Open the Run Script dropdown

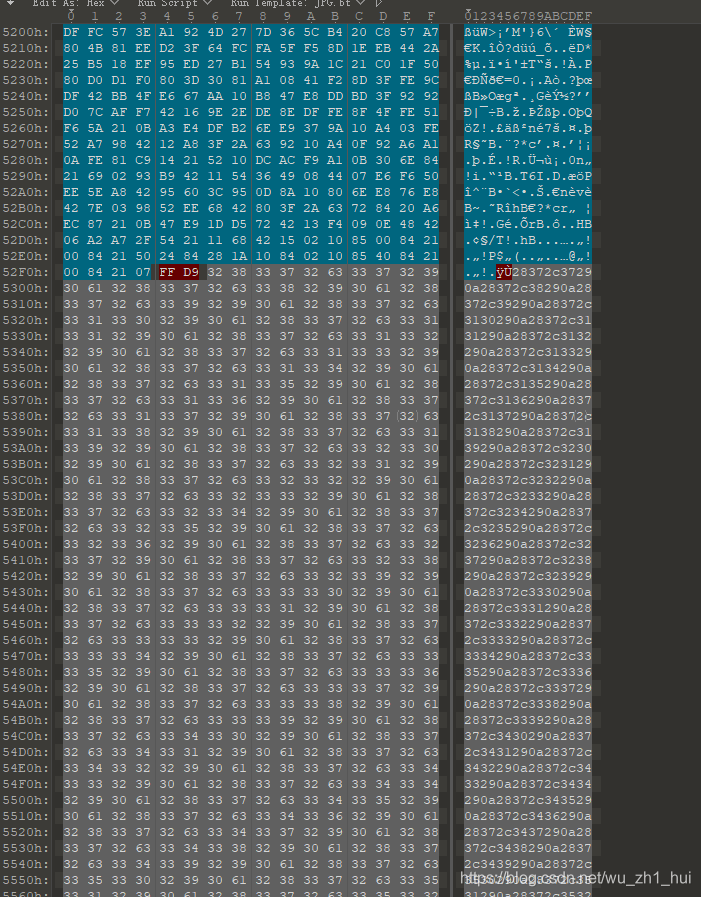[x=175, y=3]
